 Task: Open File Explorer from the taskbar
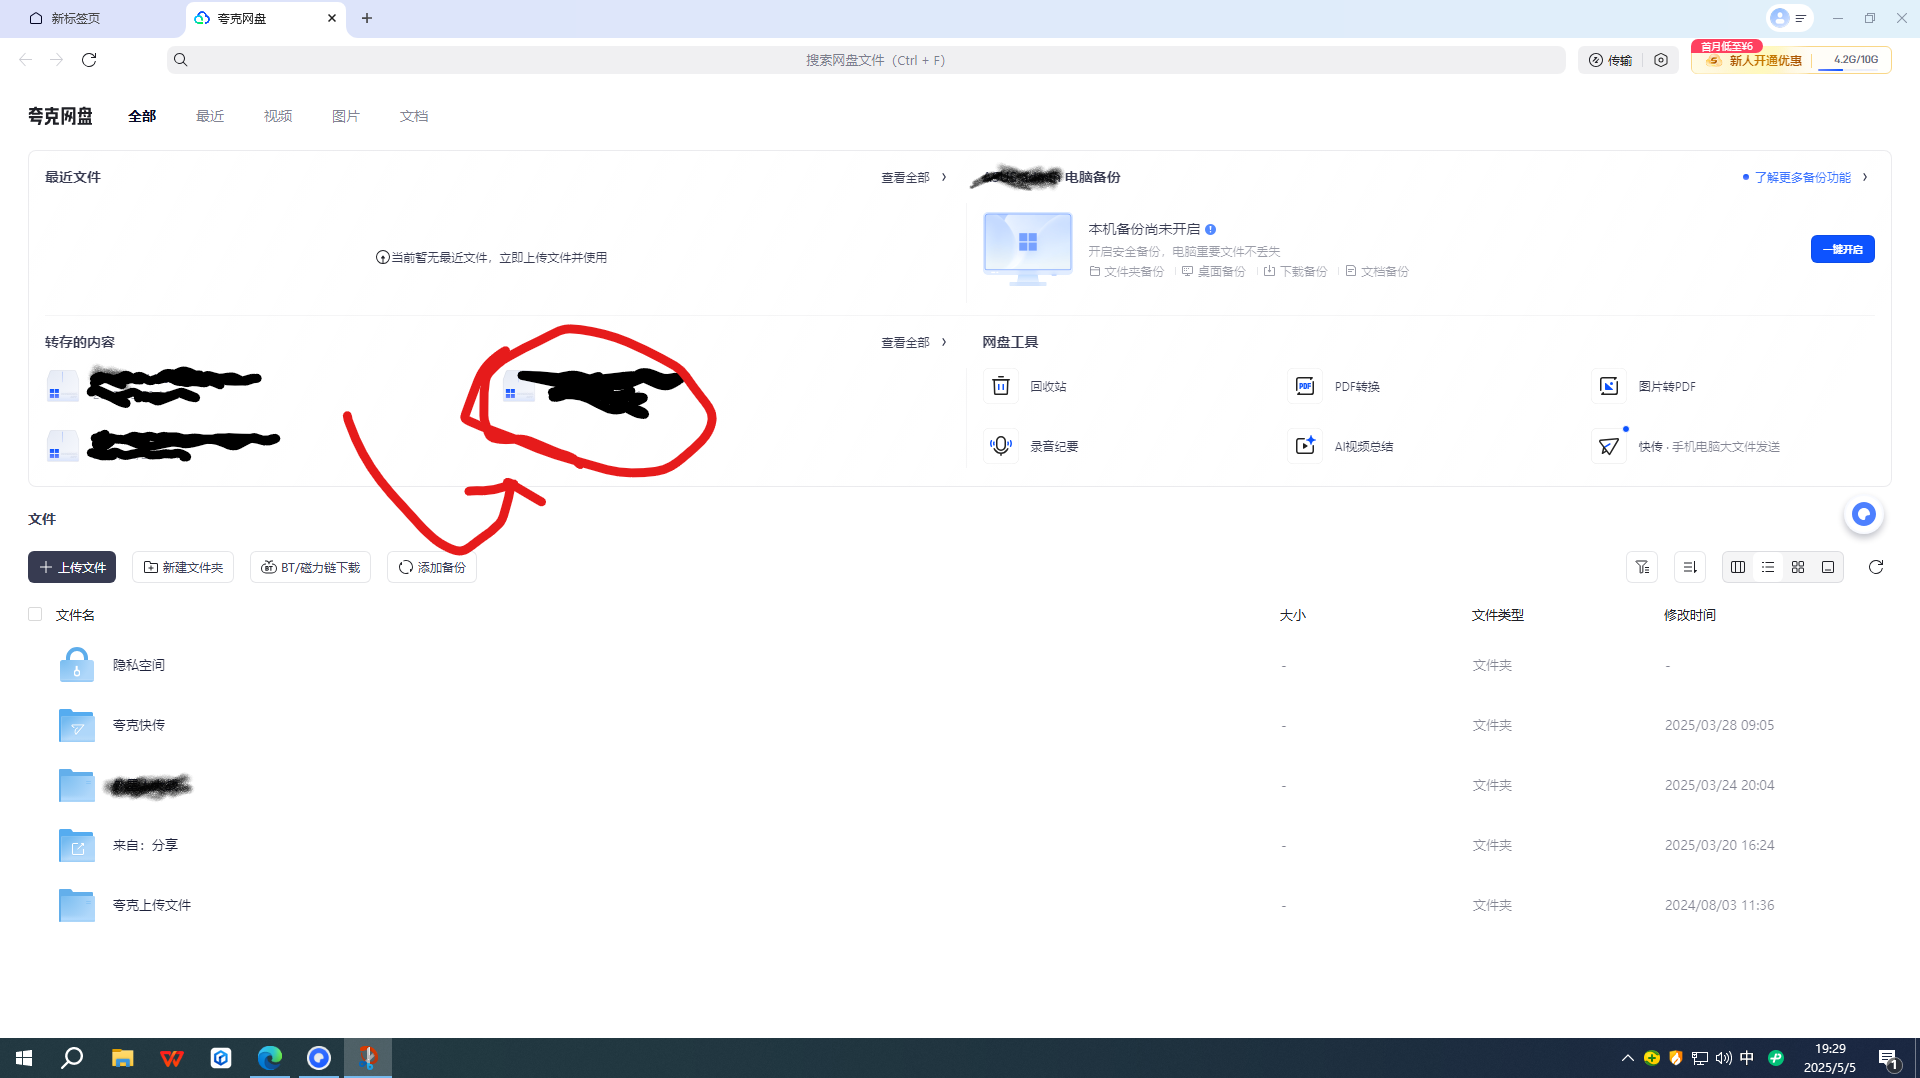coord(123,1058)
